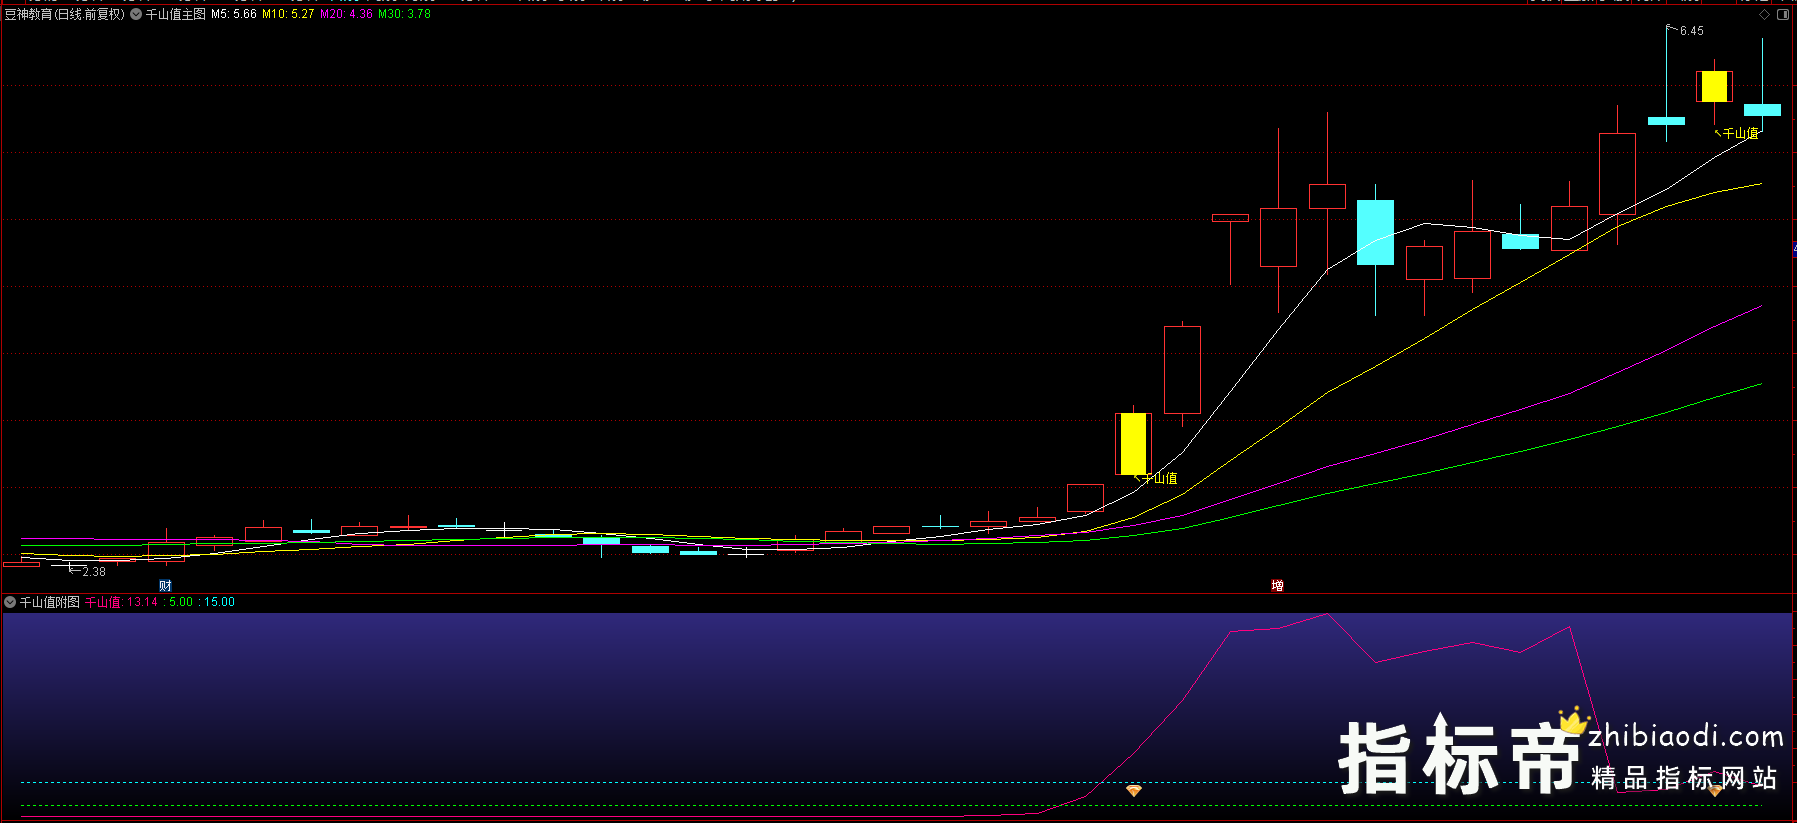
Task: Toggle the side panel layout icon
Action: [1783, 15]
